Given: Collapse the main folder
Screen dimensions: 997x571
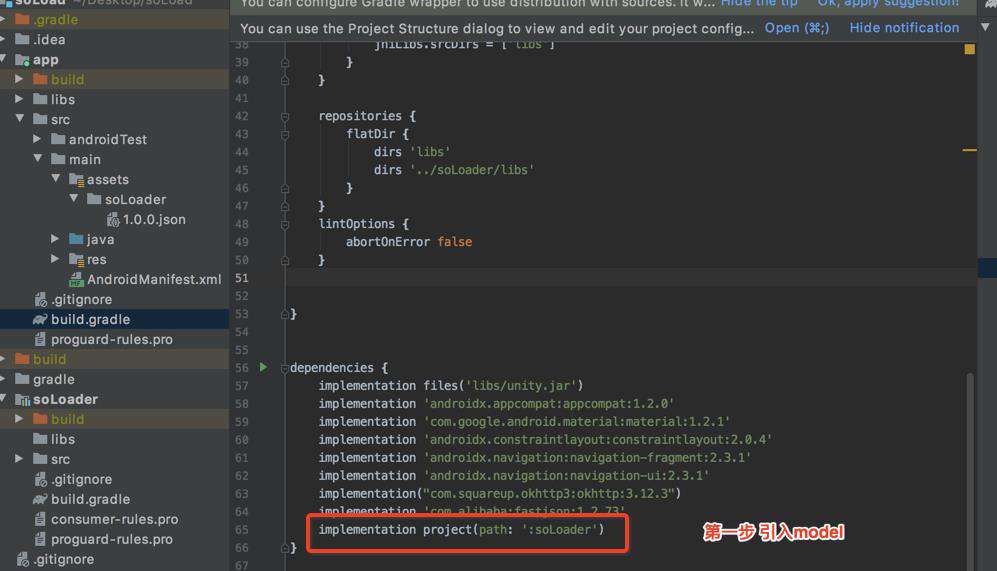Looking at the screenshot, I should click(37, 158).
